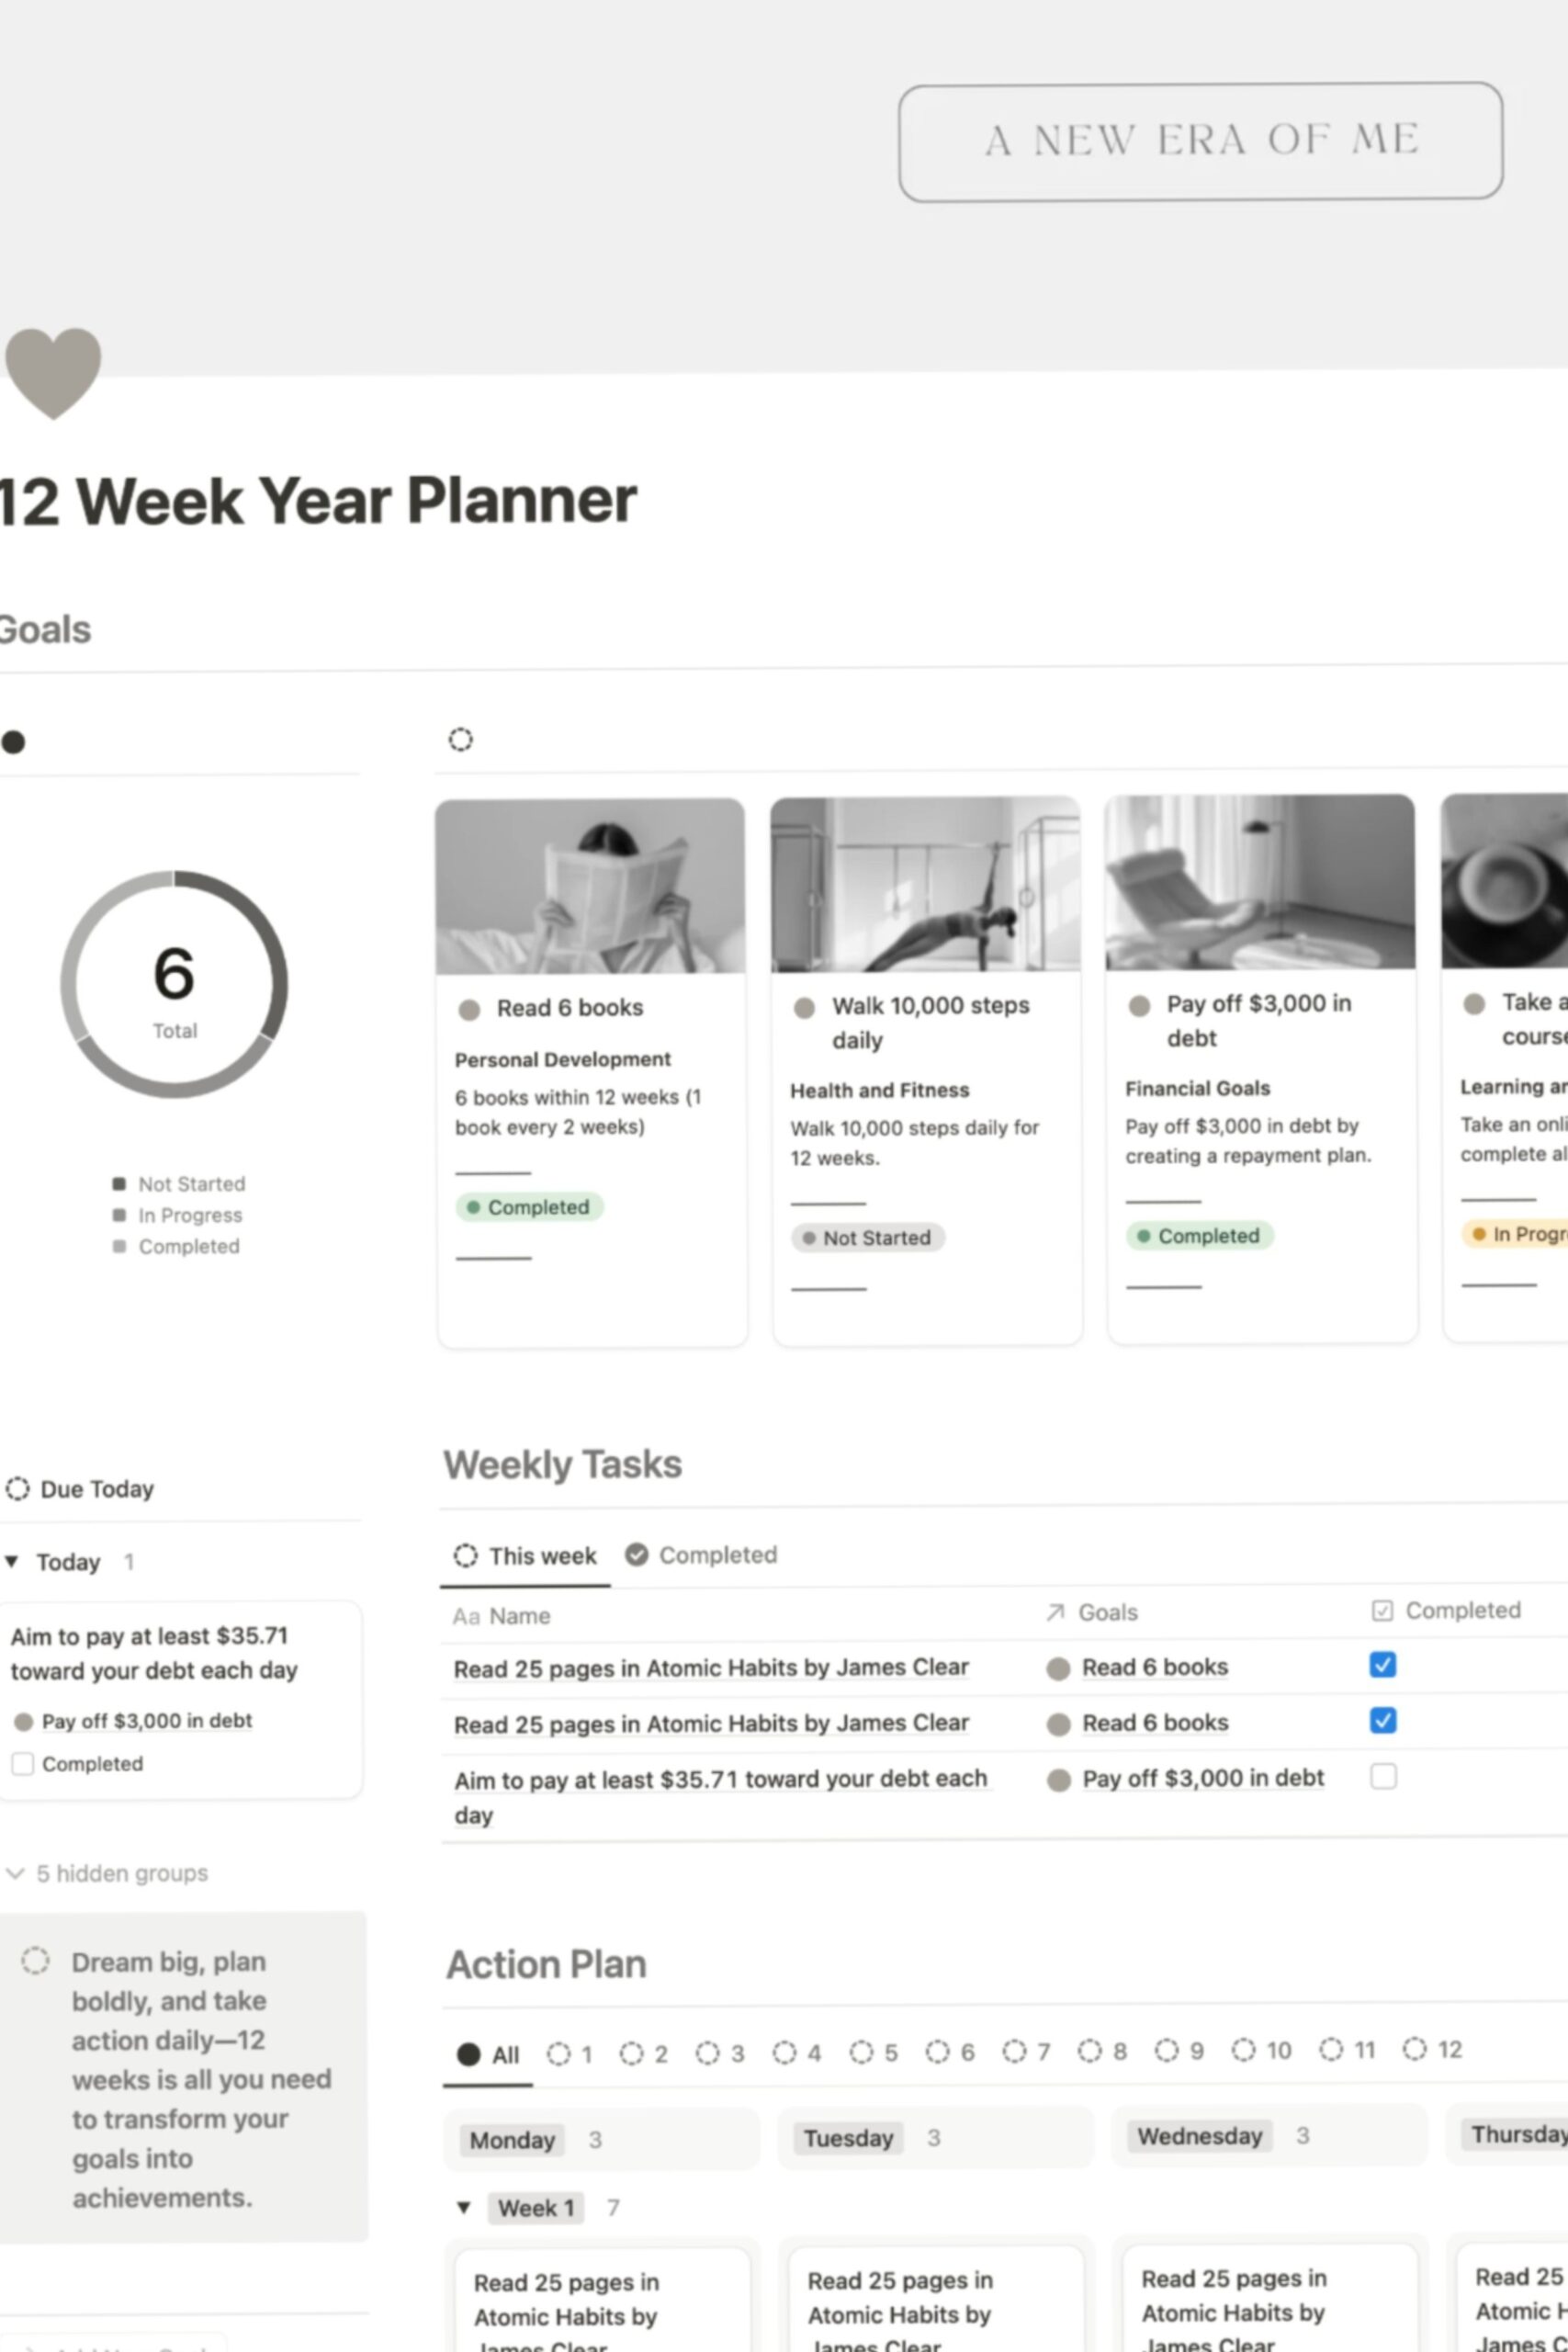The width and height of the screenshot is (1568, 2352).
Task: Open the Read 6 books goal link
Action: coord(1154,1667)
